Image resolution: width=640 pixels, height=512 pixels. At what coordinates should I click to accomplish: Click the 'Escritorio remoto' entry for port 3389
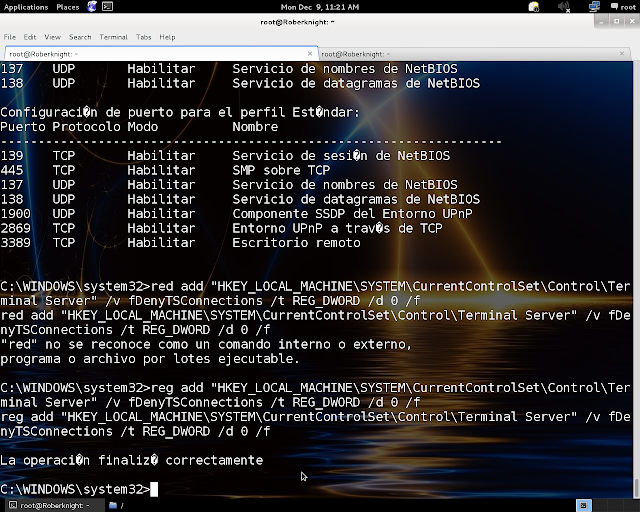pos(296,243)
